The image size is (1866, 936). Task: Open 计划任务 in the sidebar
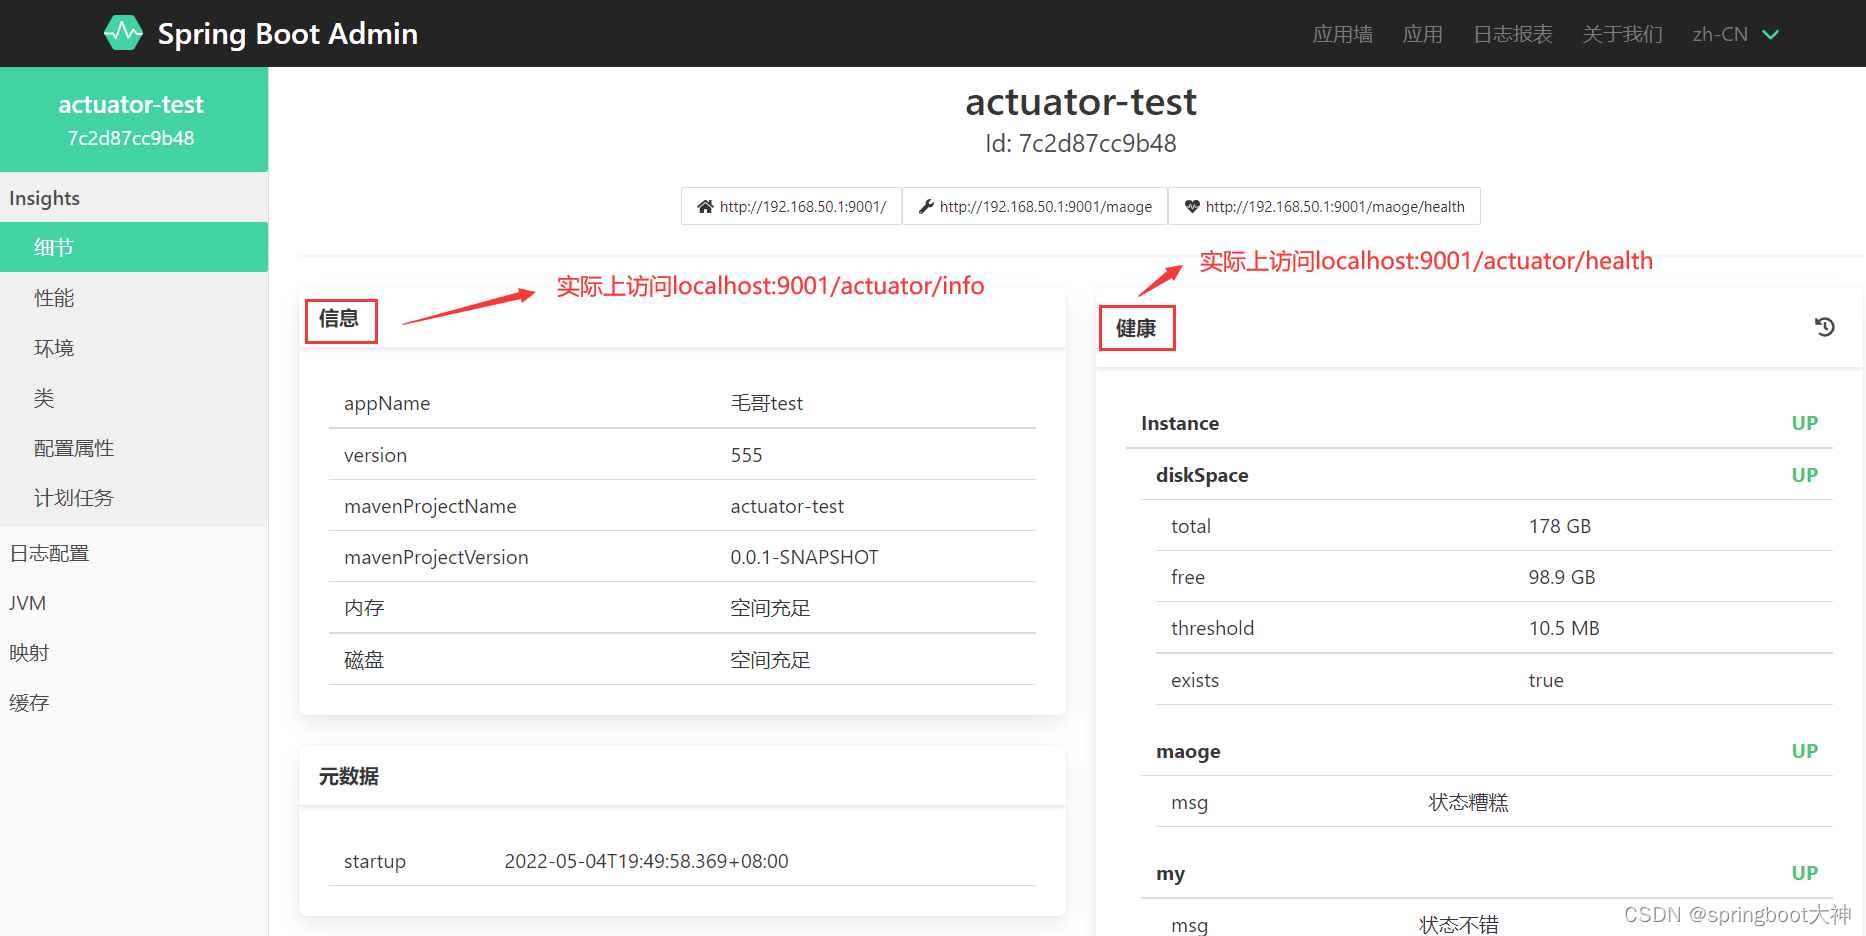coord(134,498)
